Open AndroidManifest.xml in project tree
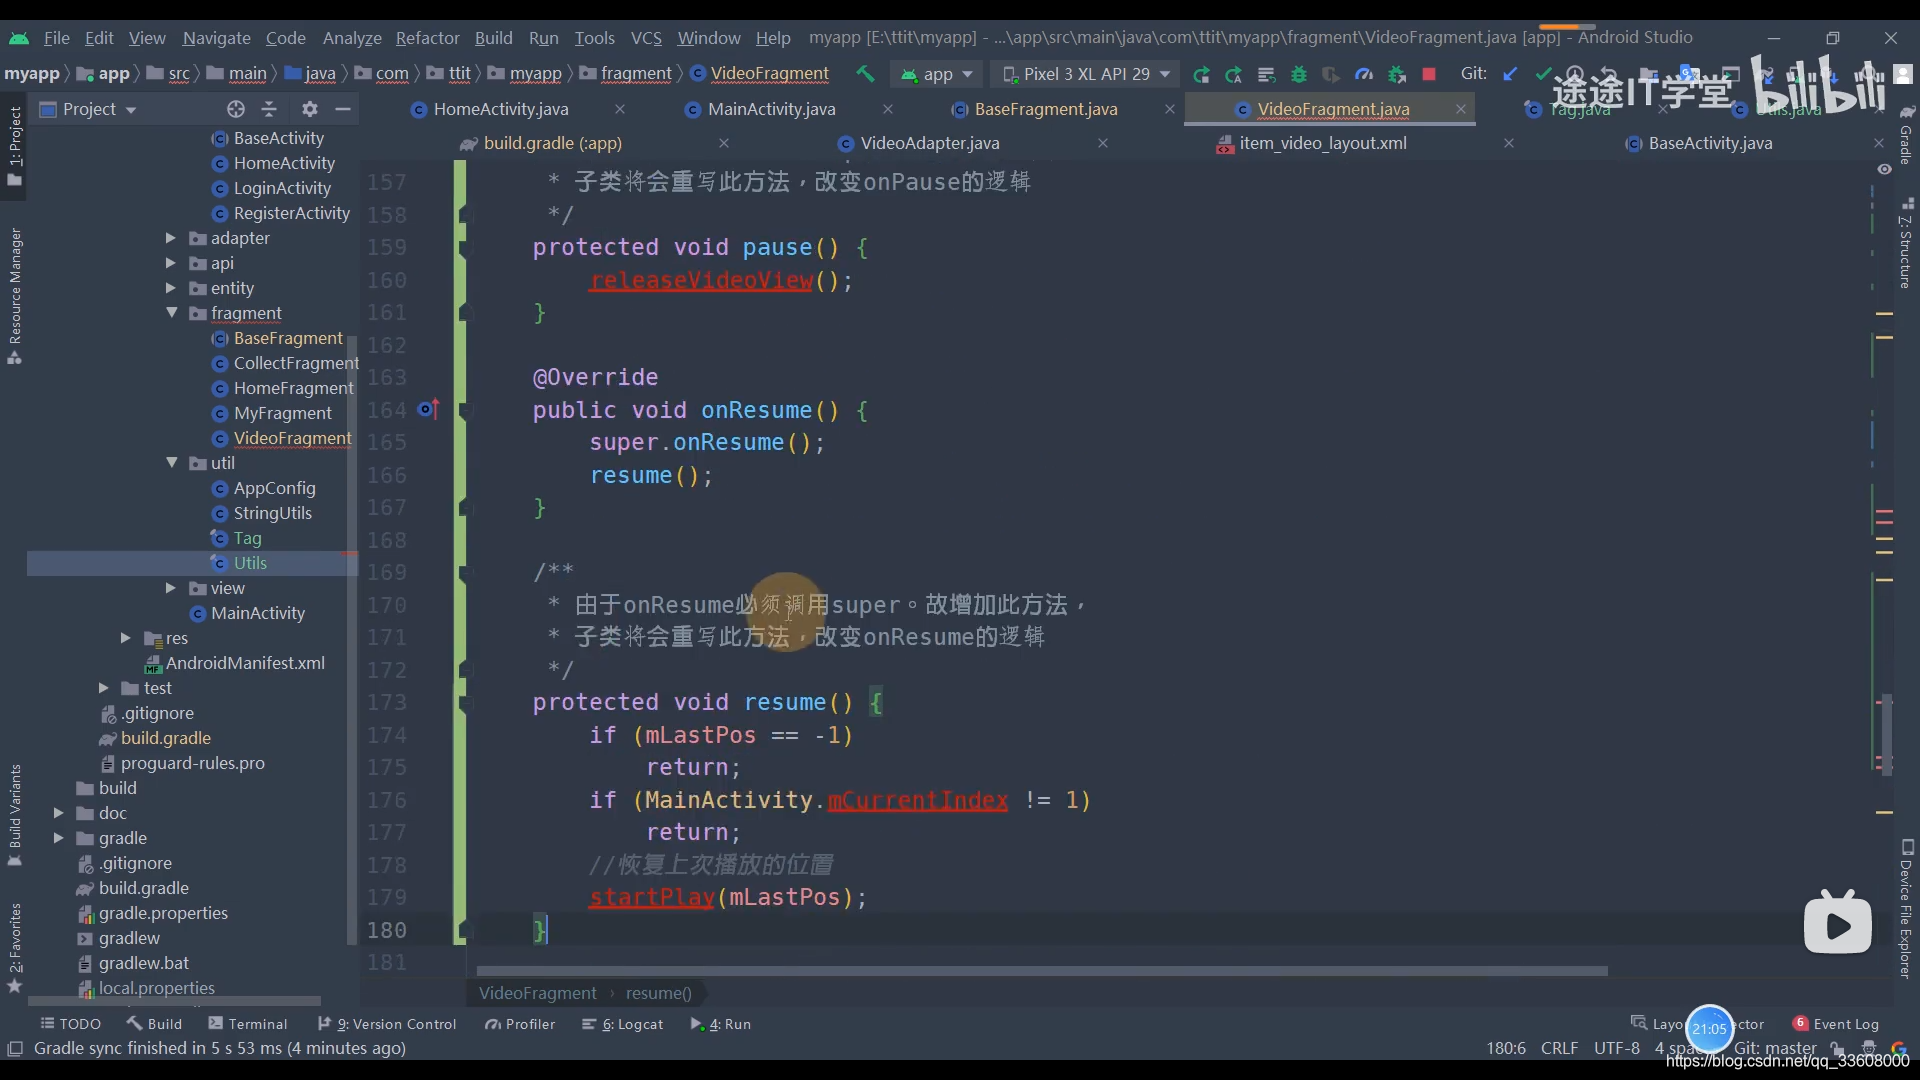This screenshot has width=1920, height=1080. coord(245,663)
